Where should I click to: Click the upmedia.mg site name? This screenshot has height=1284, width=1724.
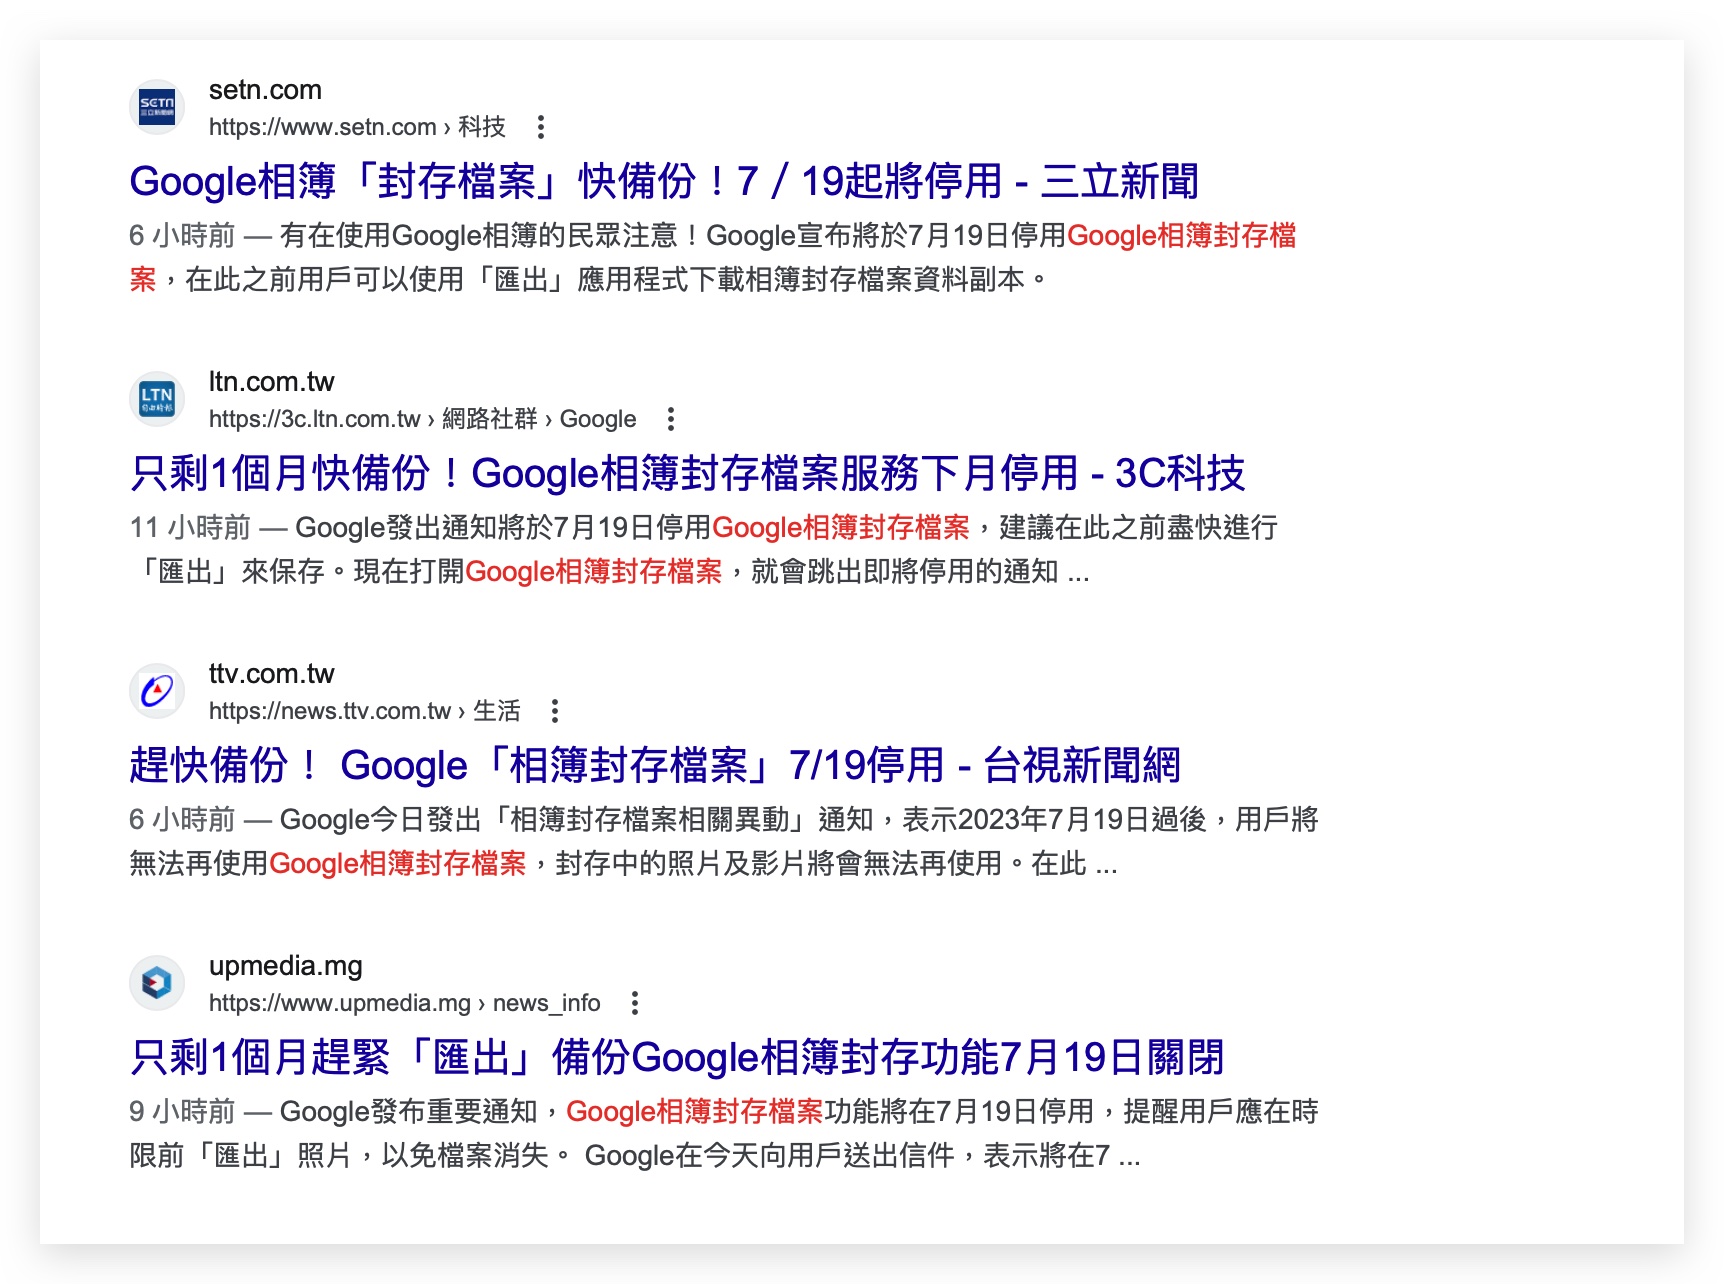coord(285,966)
